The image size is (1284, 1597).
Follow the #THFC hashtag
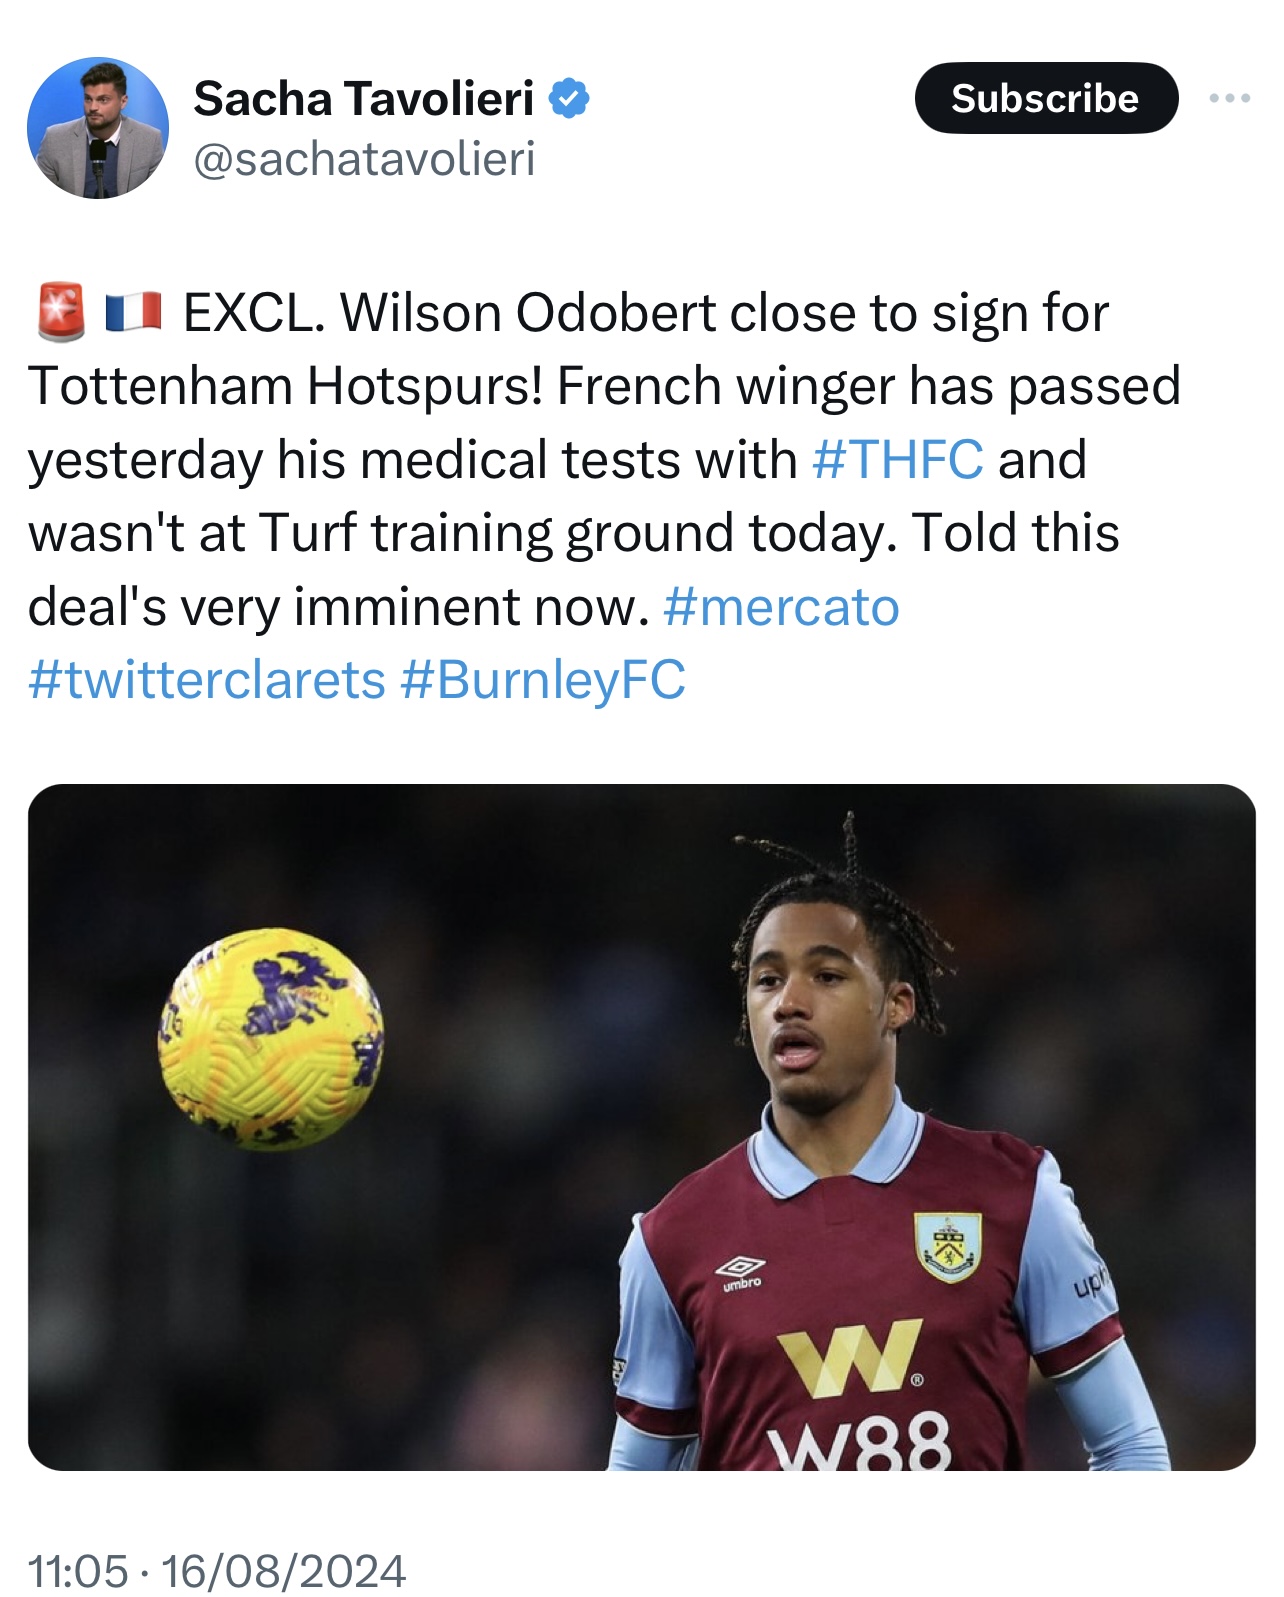(x=897, y=460)
